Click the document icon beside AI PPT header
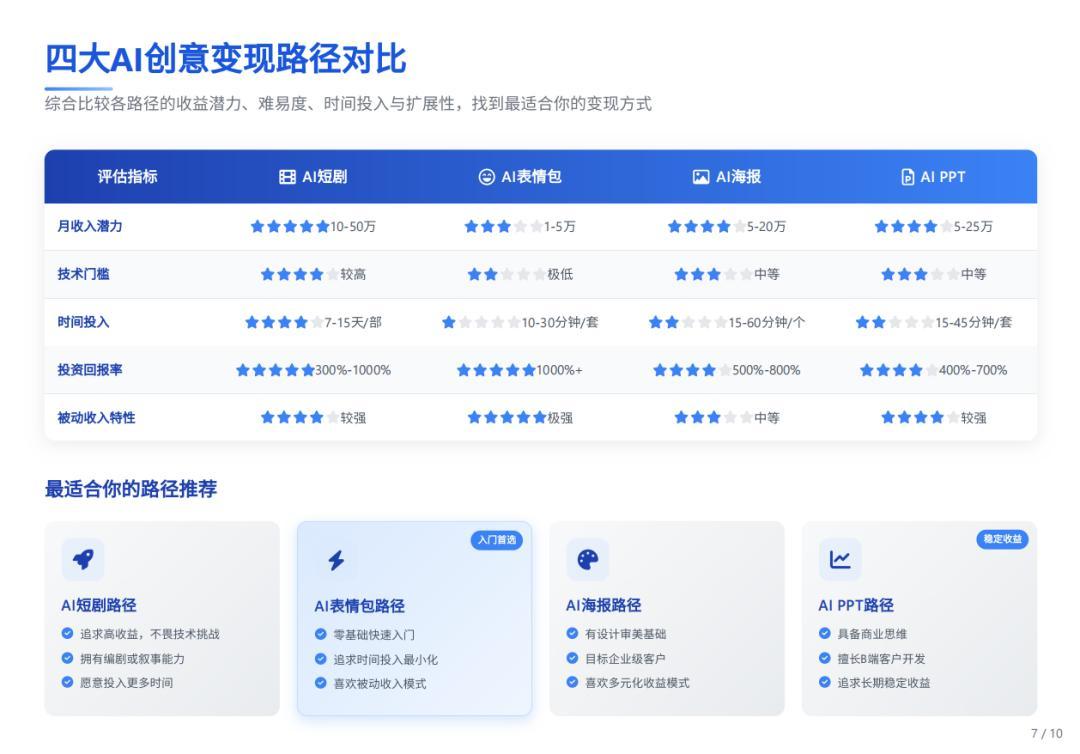Viewport: 1080px width, 754px height. tap(908, 177)
